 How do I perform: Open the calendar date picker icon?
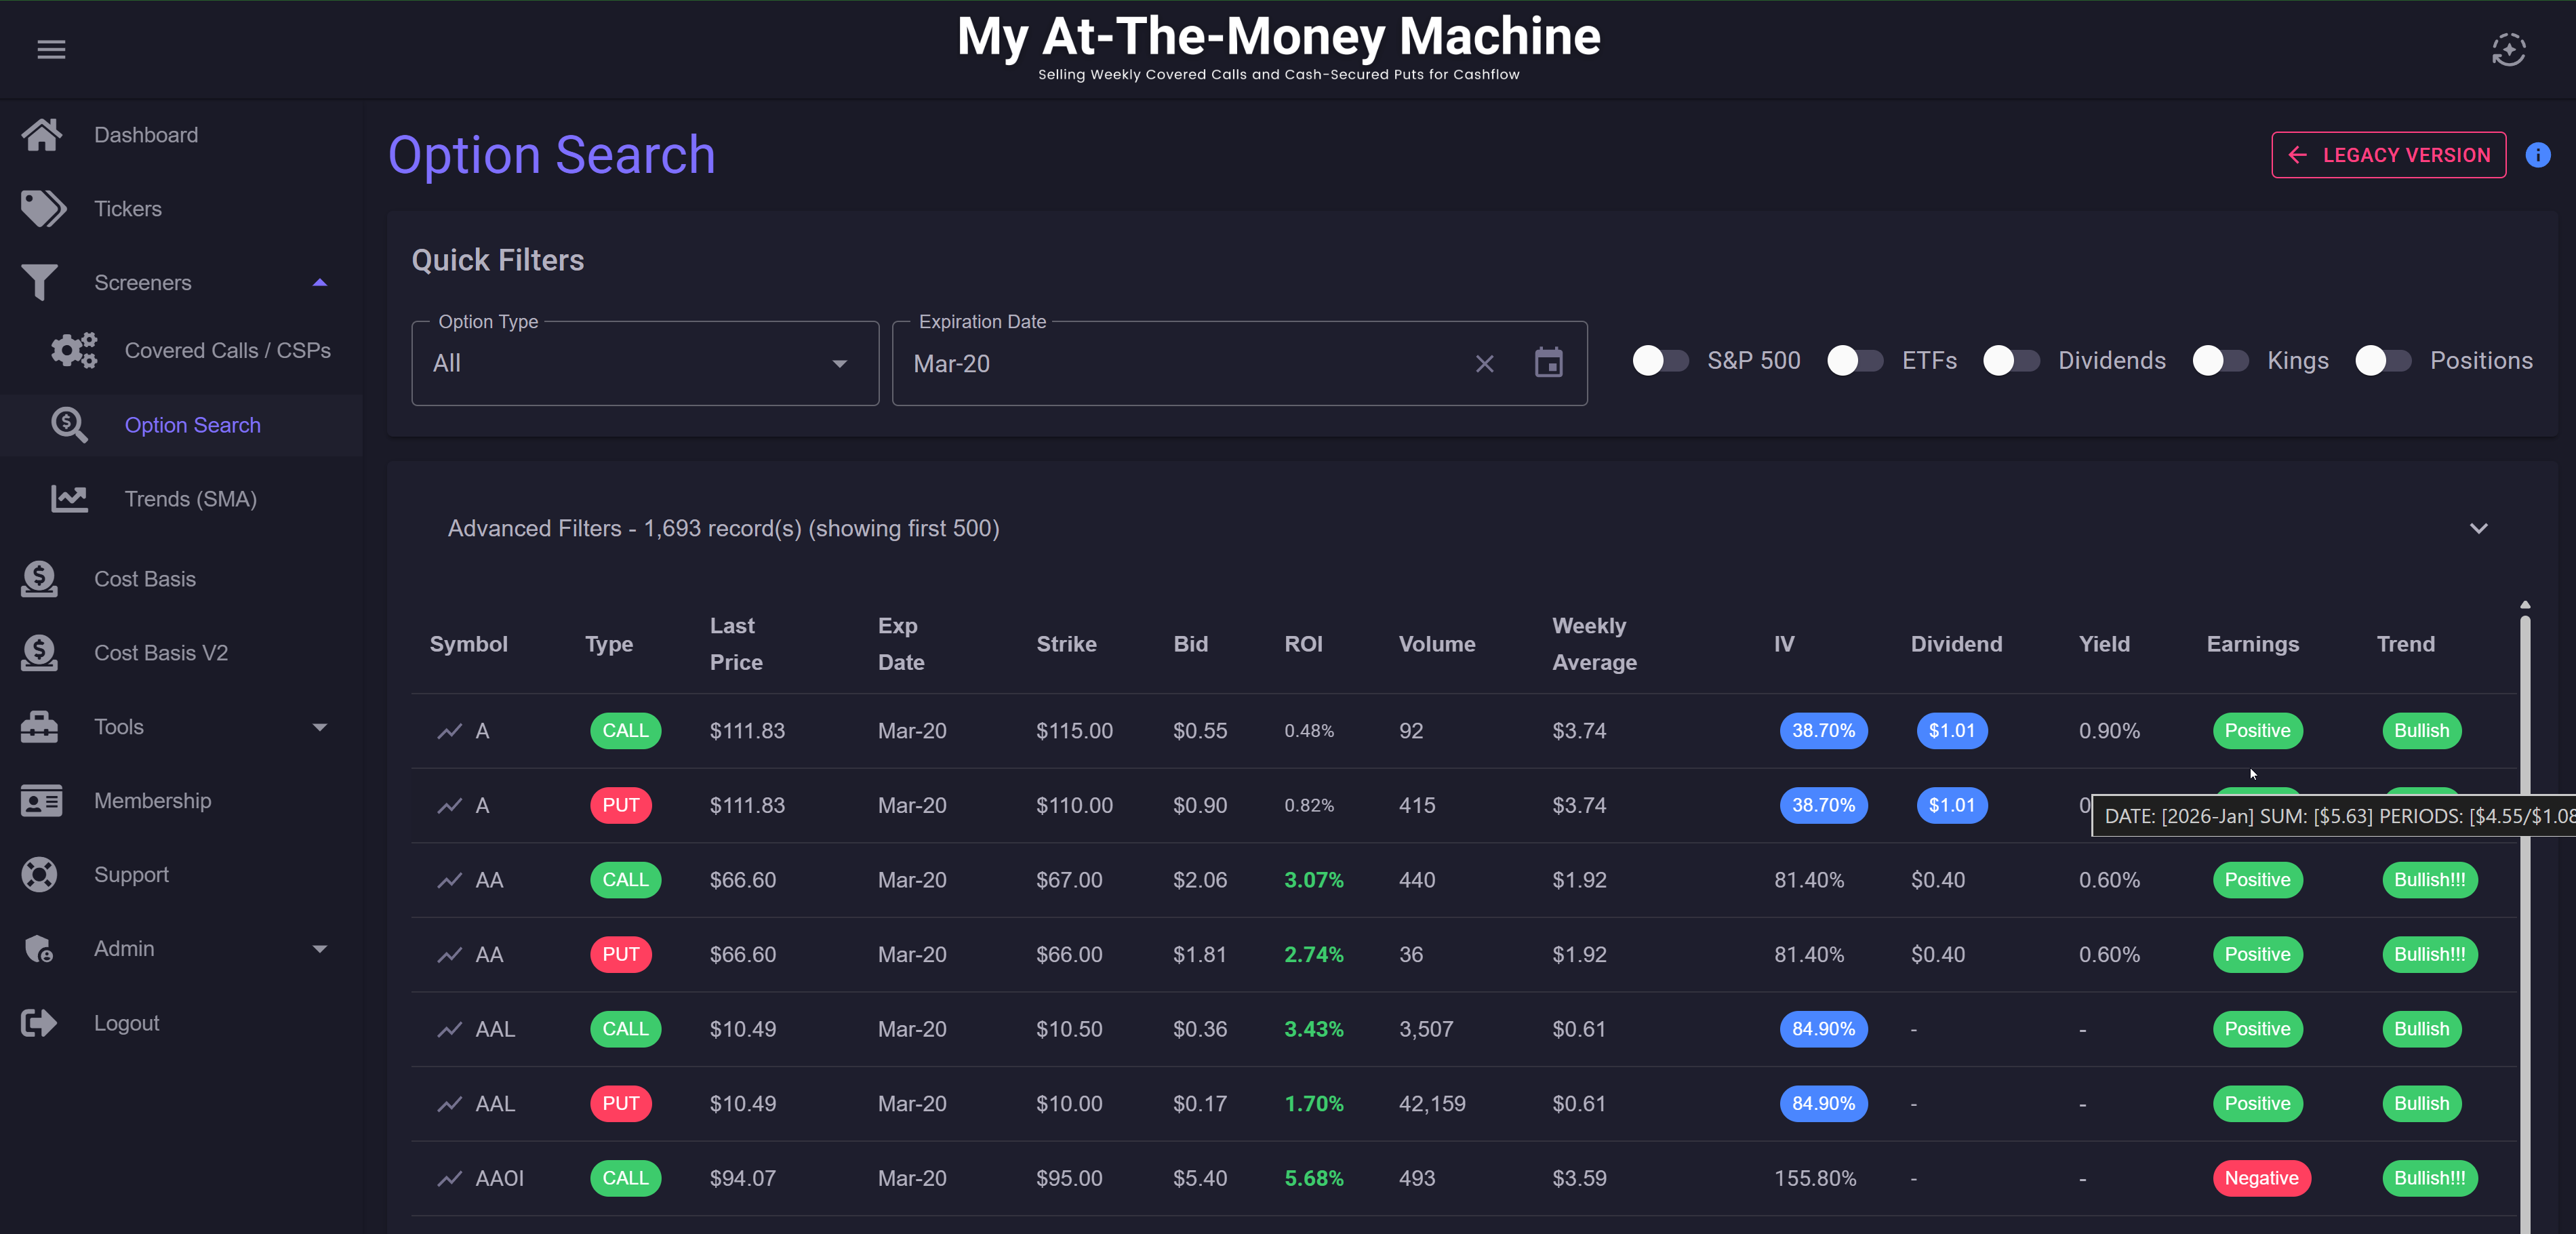[x=1548, y=363]
